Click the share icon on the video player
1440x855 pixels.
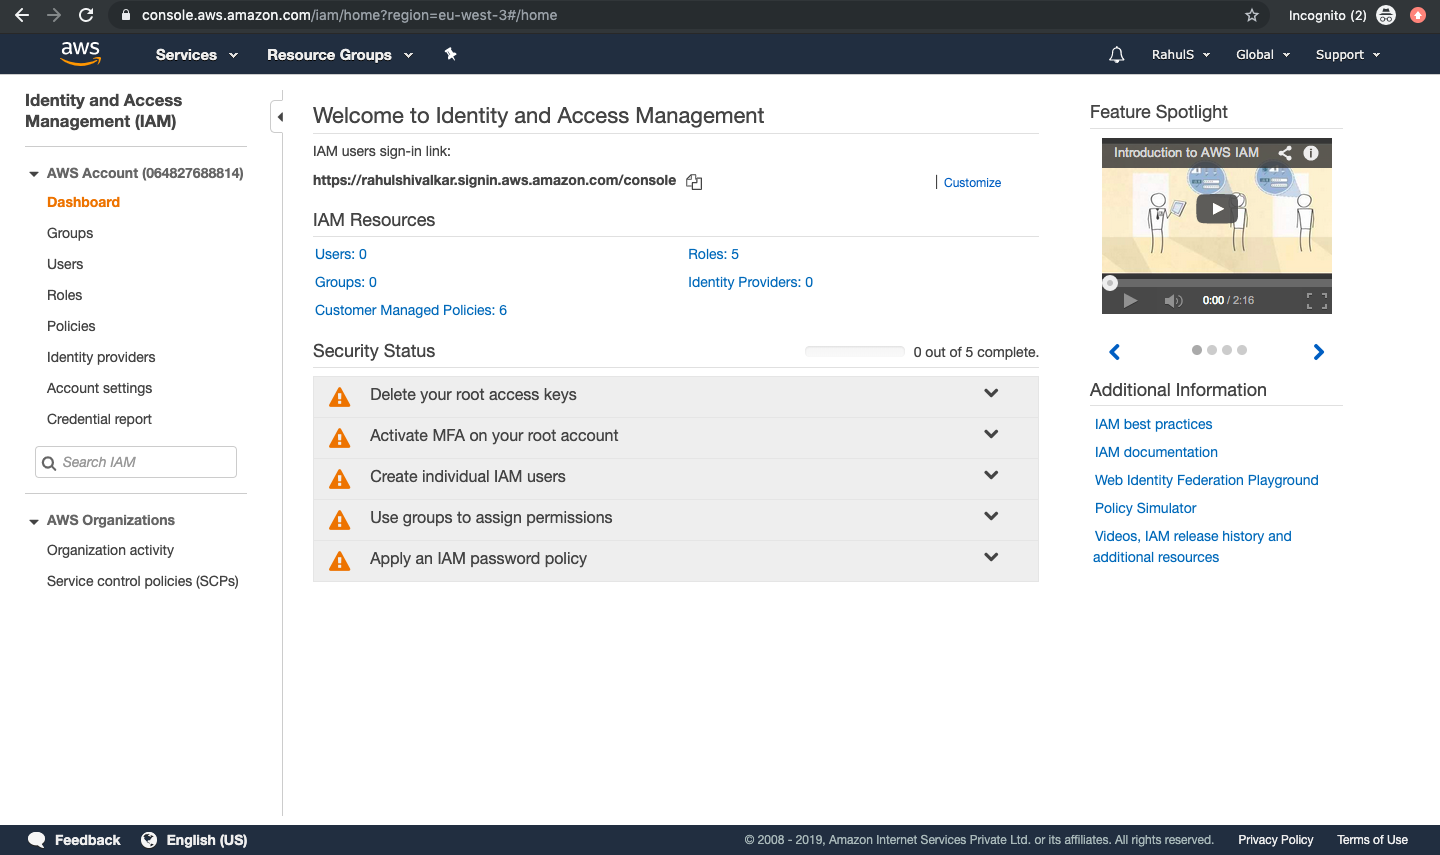(x=1285, y=152)
